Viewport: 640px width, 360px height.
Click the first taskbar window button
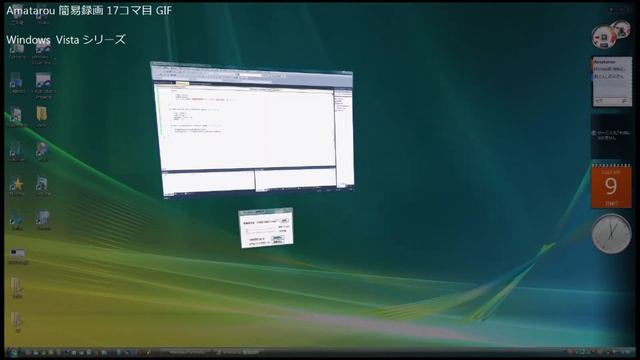(x=187, y=352)
